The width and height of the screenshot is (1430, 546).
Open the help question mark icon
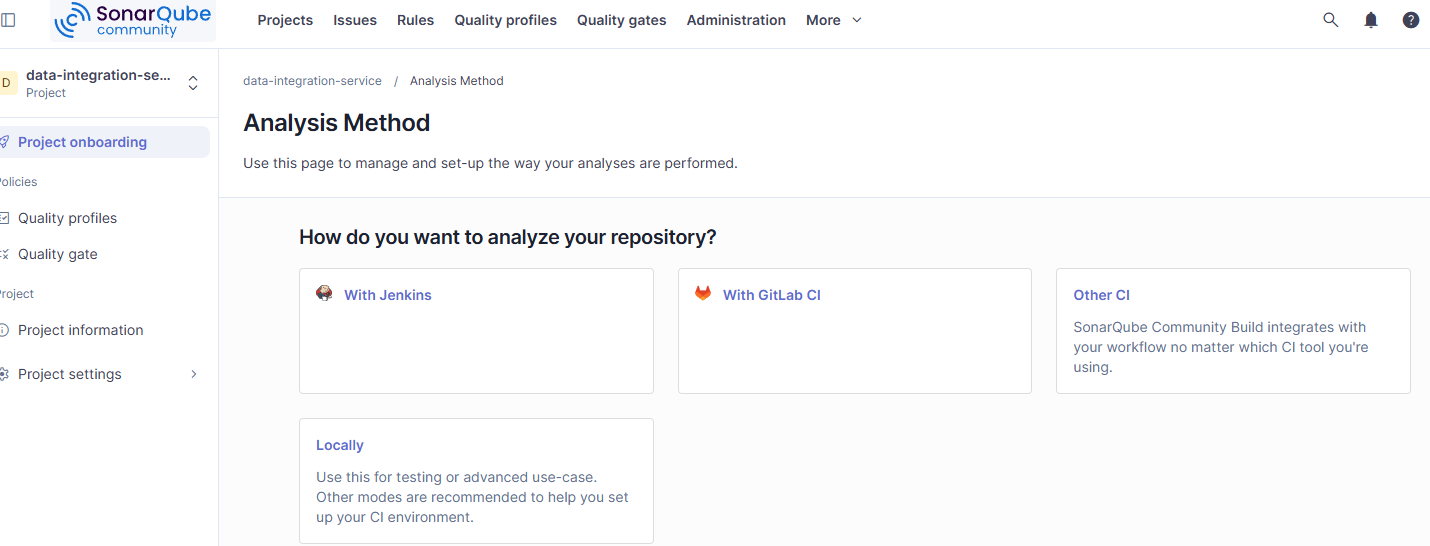coord(1411,20)
